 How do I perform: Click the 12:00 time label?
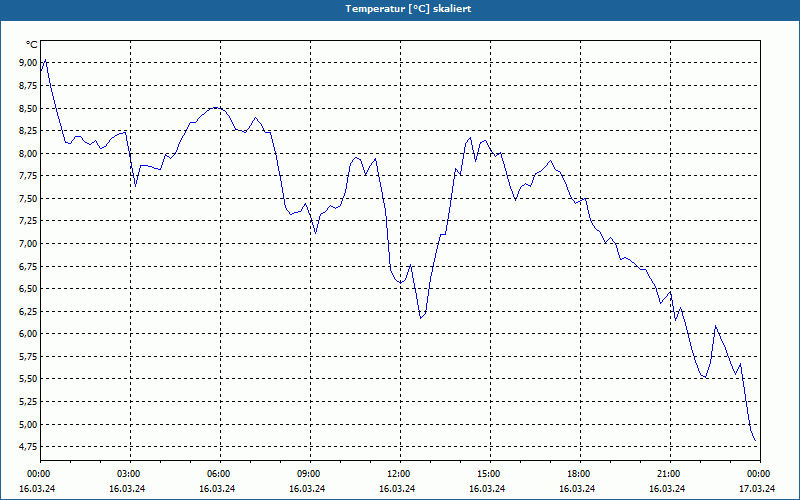pyautogui.click(x=400, y=474)
